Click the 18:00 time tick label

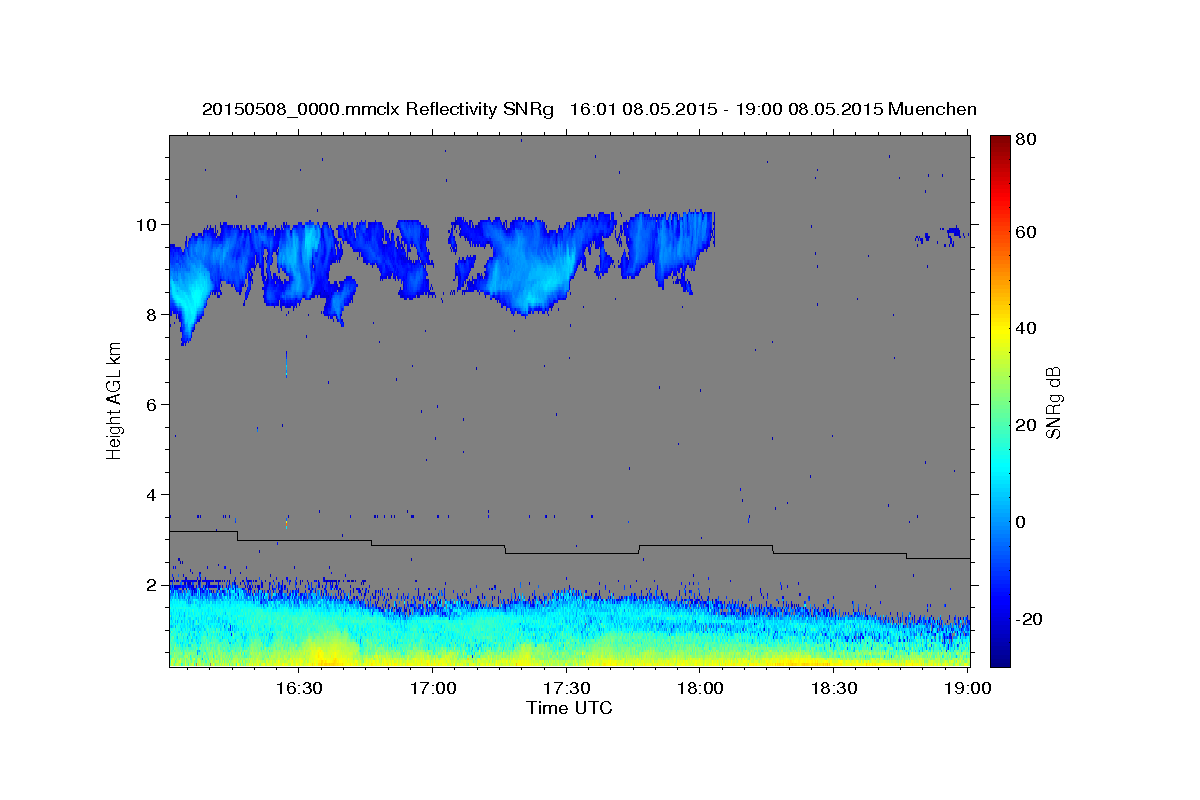pos(700,688)
